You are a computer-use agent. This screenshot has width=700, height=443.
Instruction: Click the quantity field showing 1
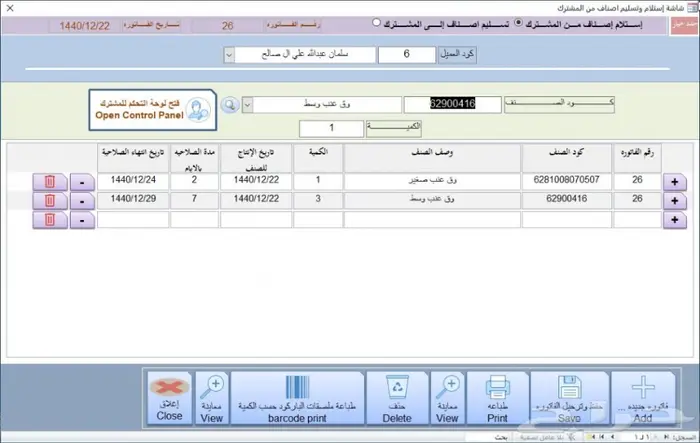point(331,129)
